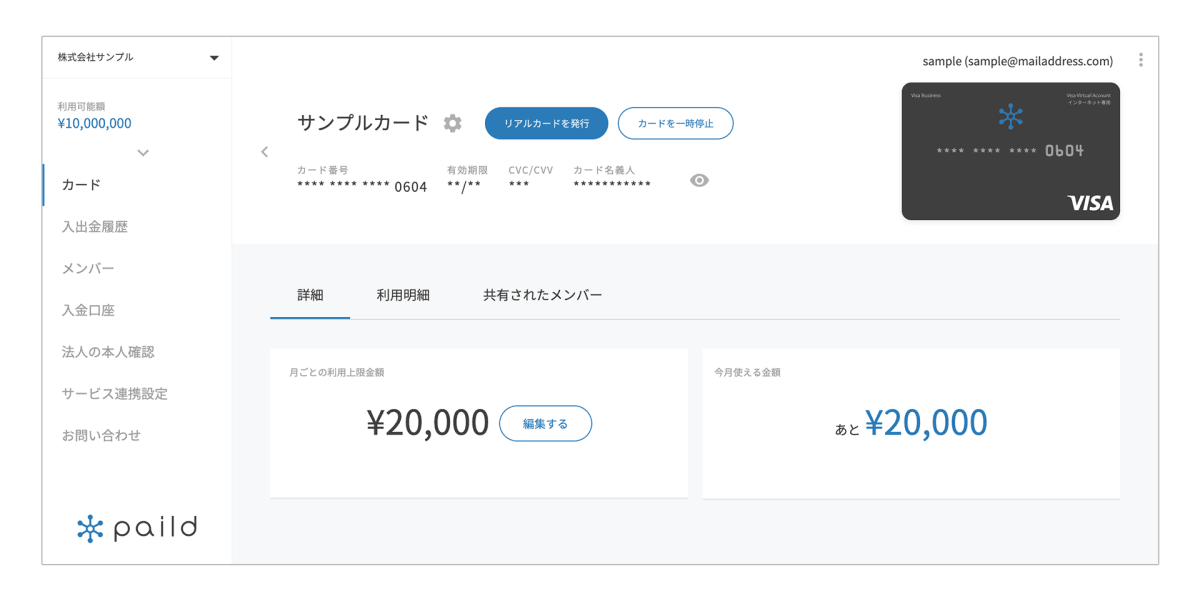
Task: Click the paild logo in the sidebar
Action: click(137, 528)
